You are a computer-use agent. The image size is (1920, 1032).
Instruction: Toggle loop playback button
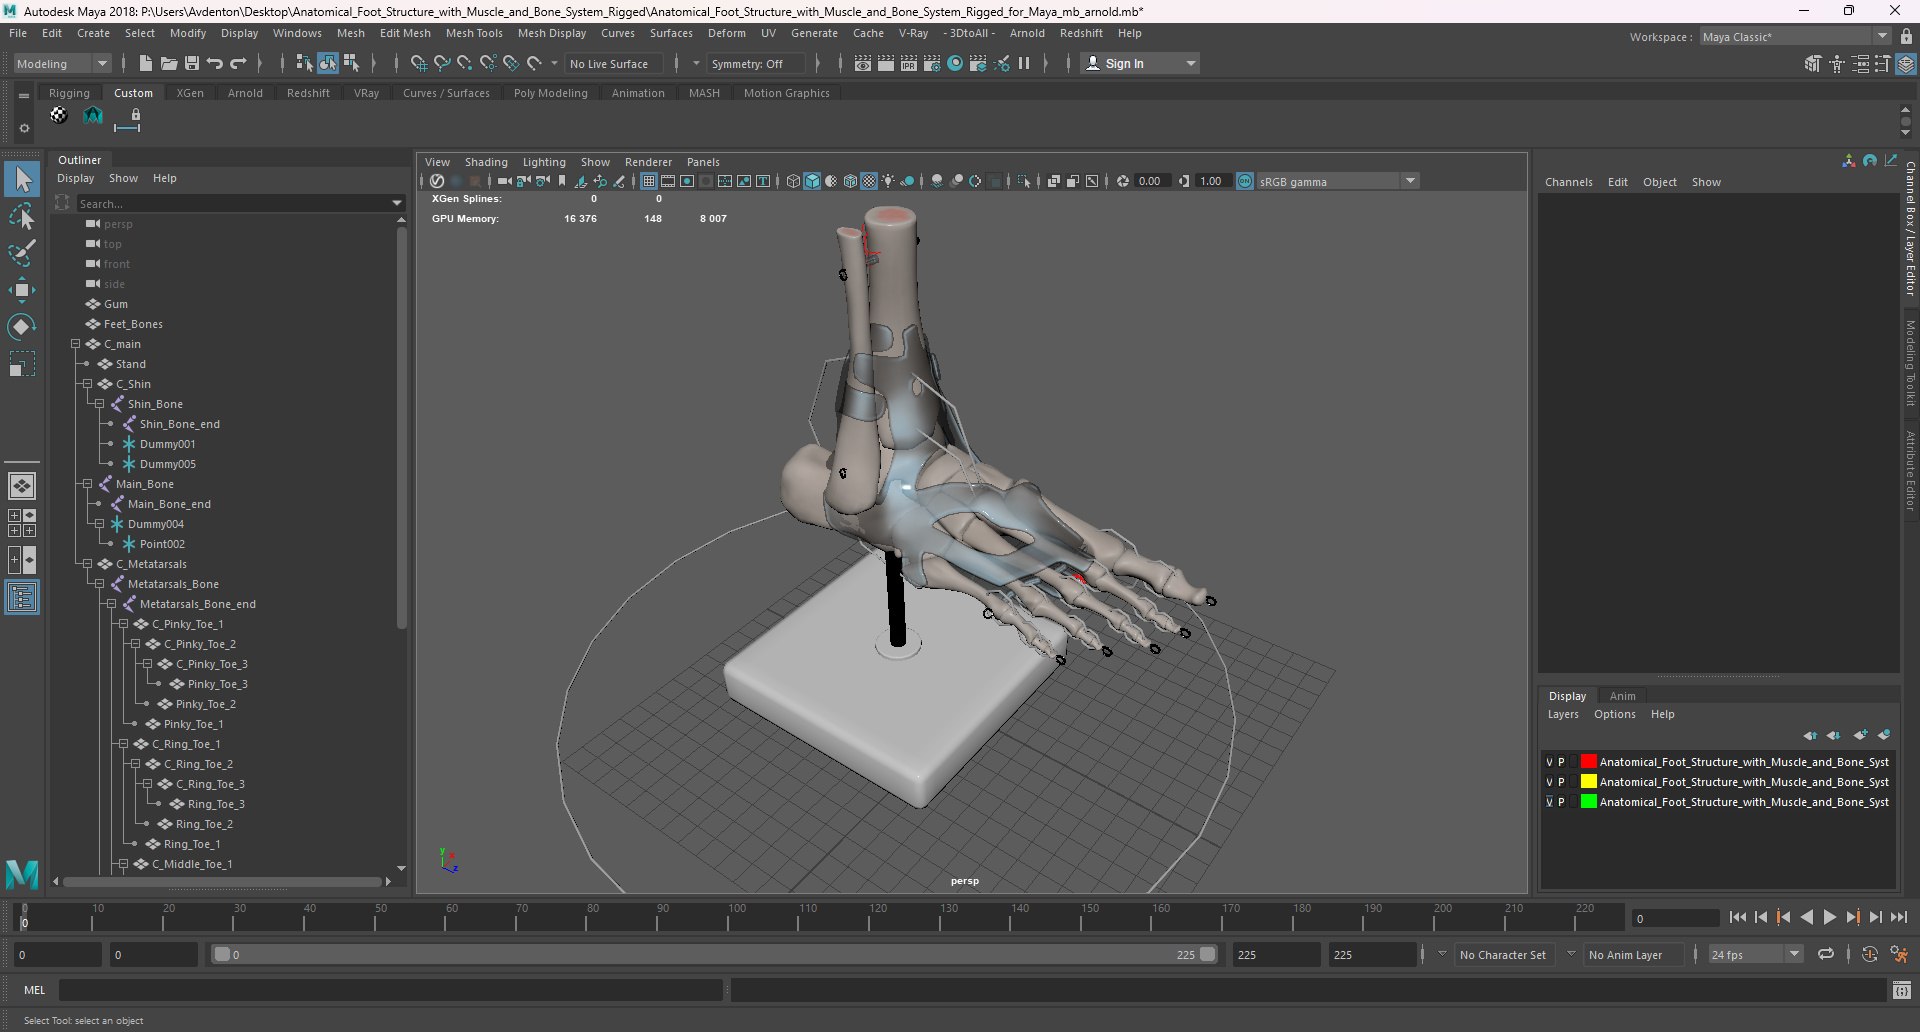click(x=1826, y=954)
